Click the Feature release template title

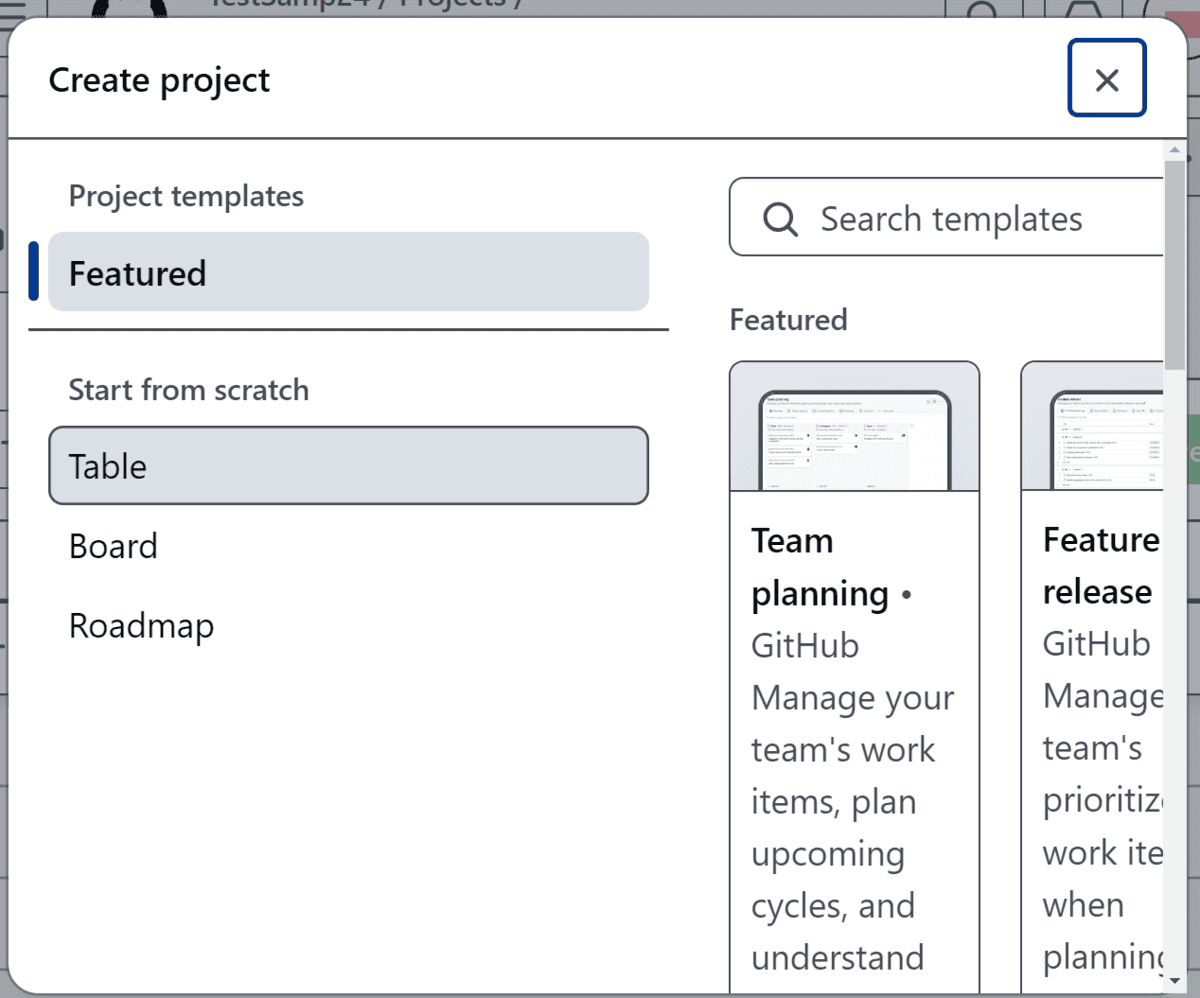1098,566
